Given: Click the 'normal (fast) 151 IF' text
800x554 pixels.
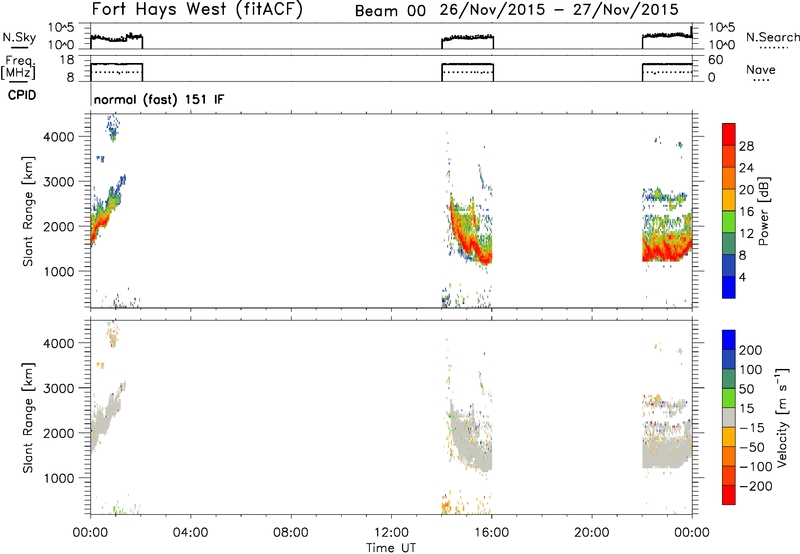Looking at the screenshot, I should point(159,99).
